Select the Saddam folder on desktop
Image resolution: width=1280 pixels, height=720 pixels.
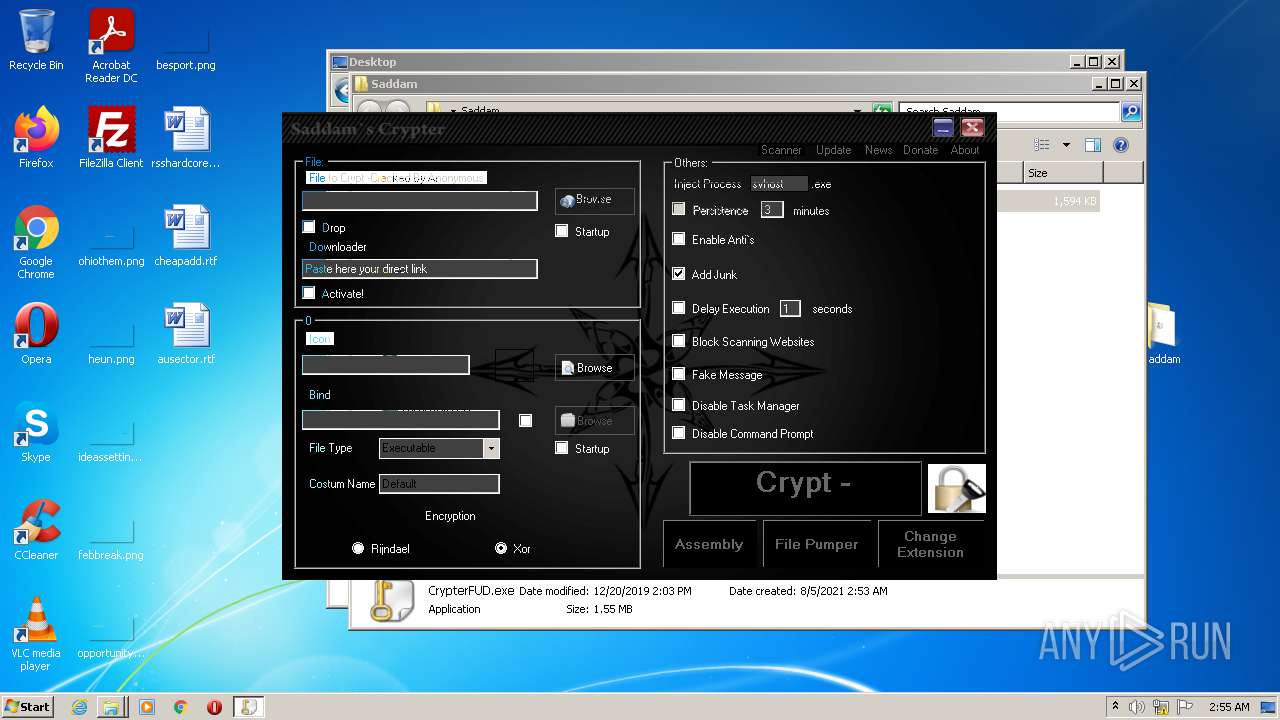1163,335
